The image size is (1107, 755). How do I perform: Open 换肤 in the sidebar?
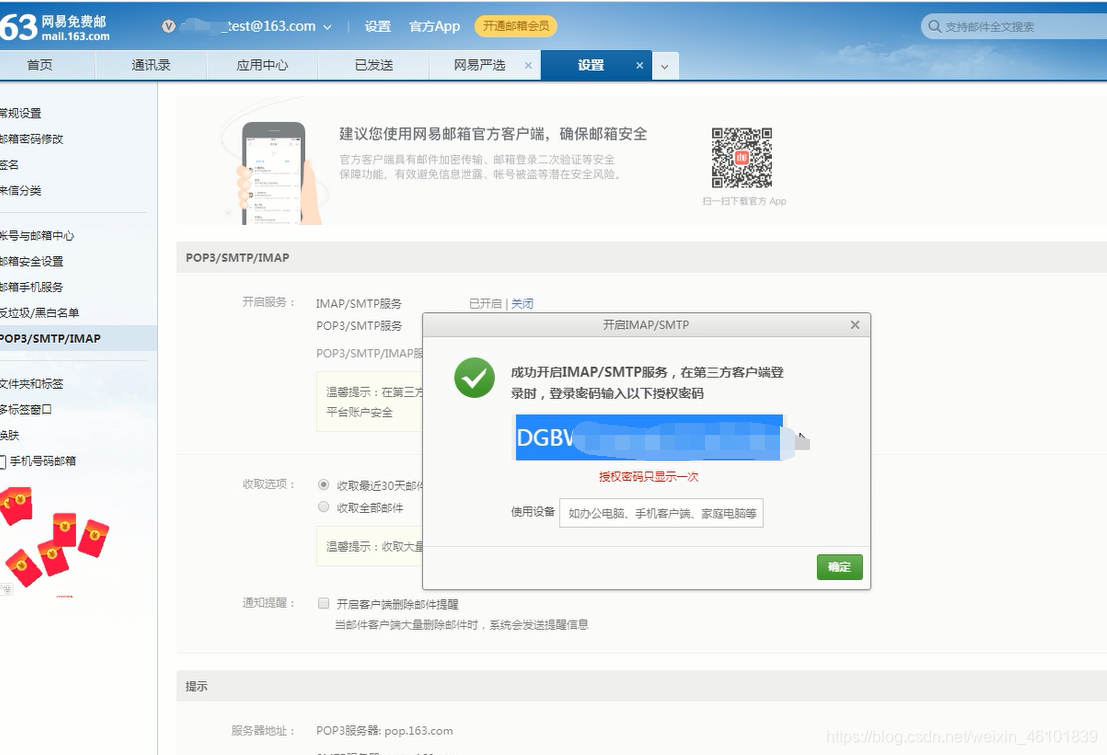pos(9,435)
